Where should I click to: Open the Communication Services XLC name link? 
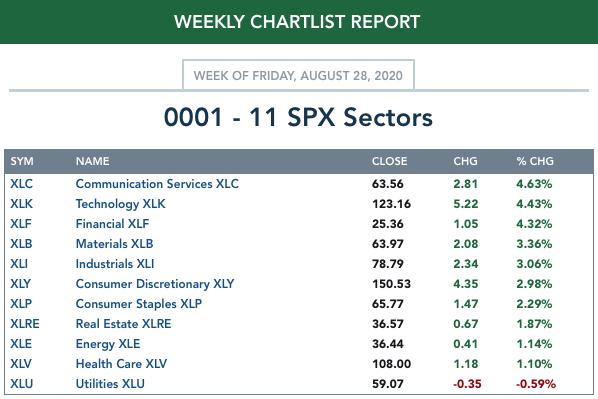pyautogui.click(x=157, y=184)
